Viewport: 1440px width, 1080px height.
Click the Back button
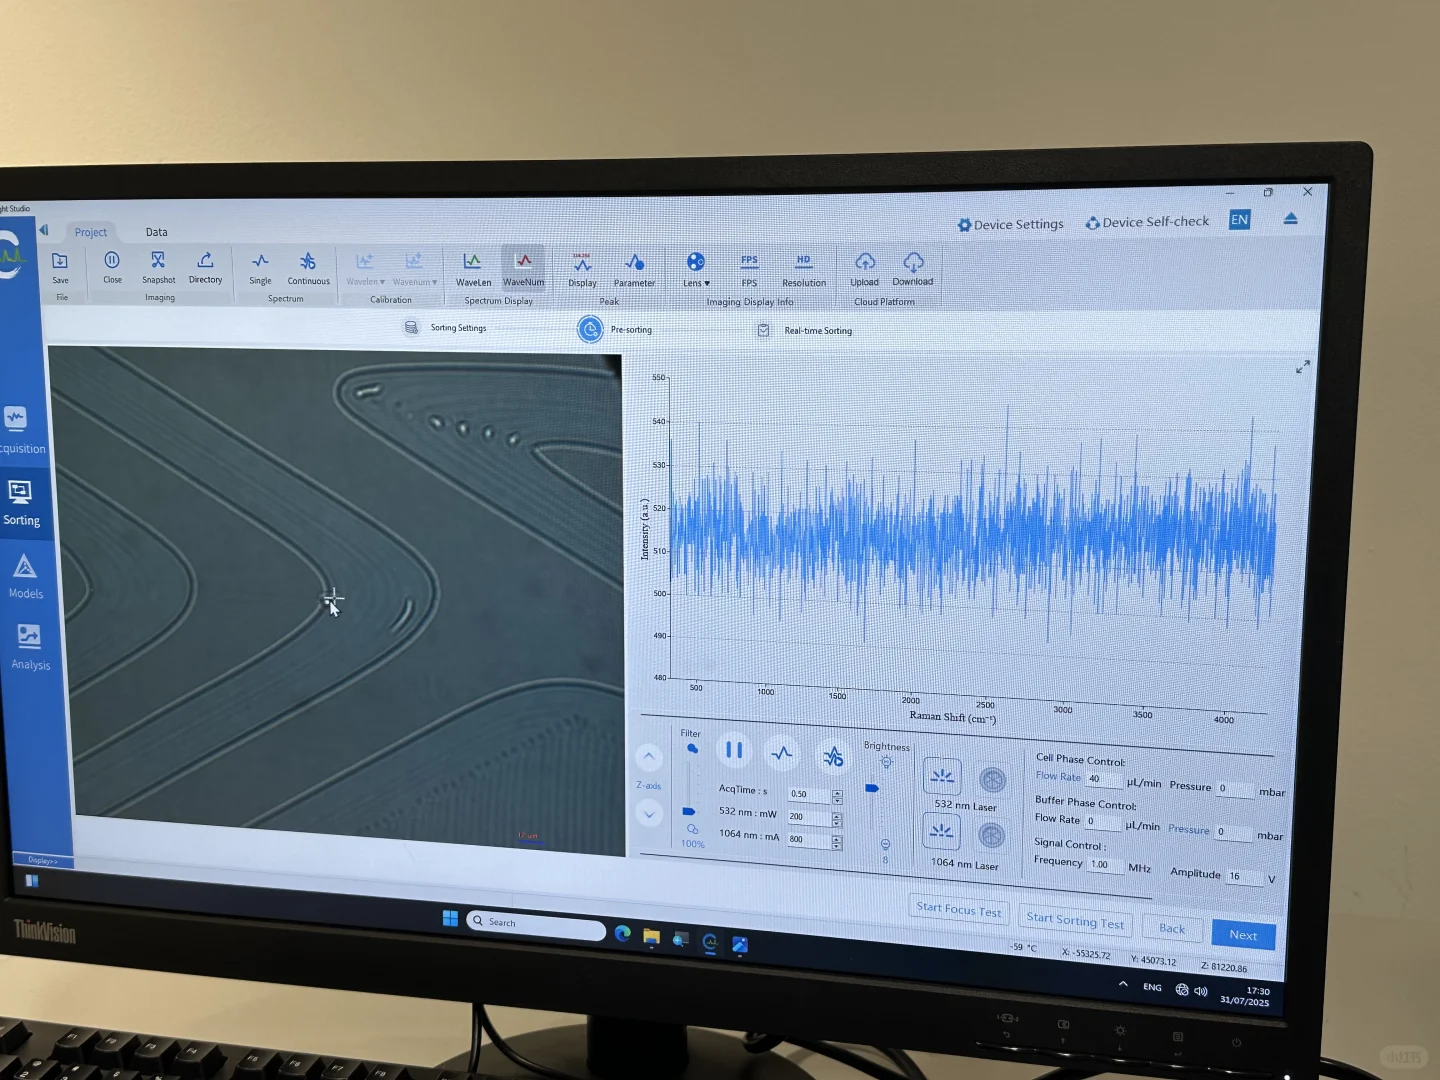[x=1172, y=928]
